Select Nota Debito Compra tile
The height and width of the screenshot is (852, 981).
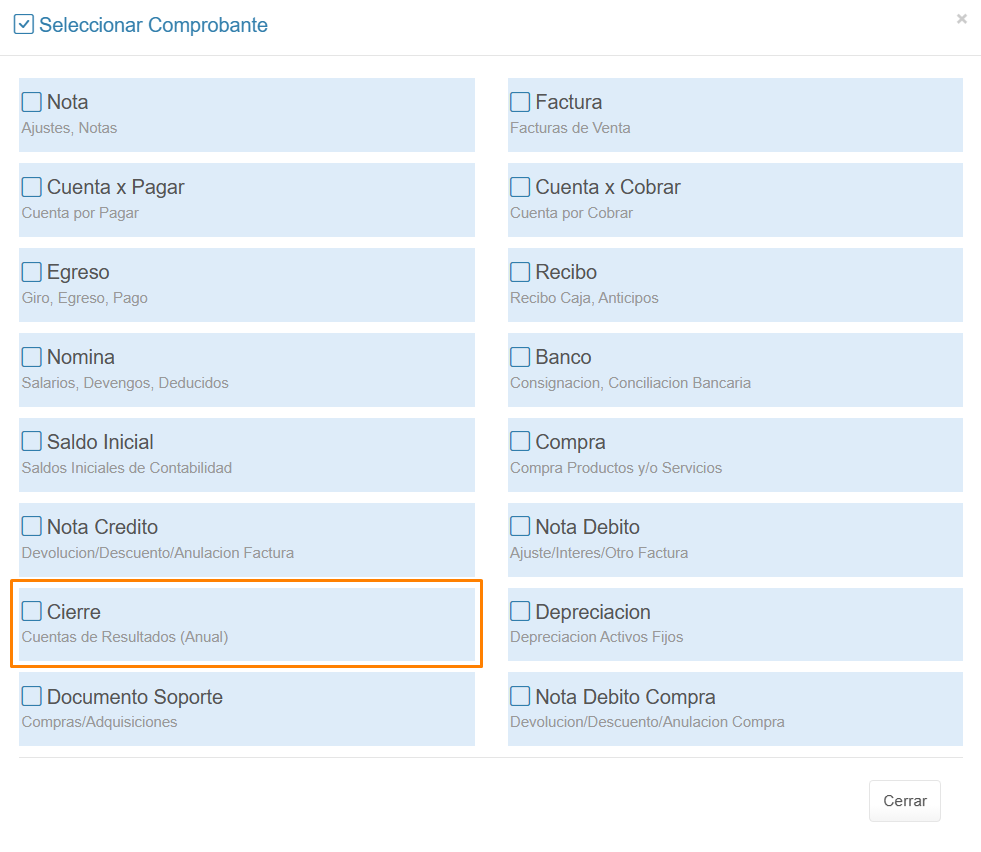tap(734, 708)
